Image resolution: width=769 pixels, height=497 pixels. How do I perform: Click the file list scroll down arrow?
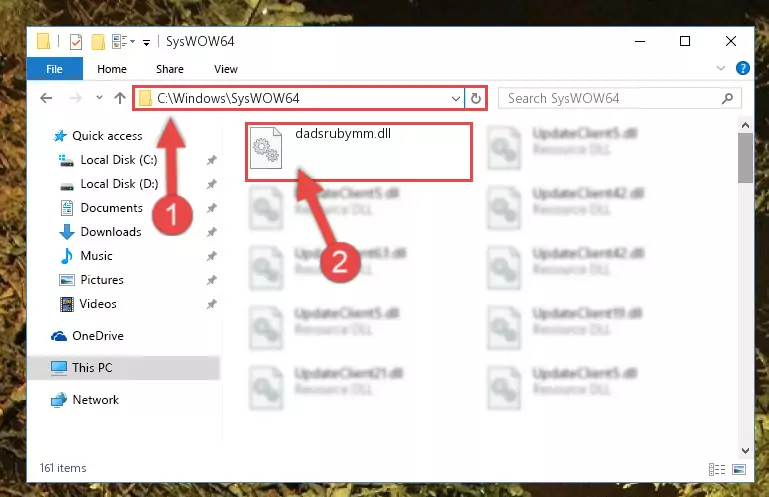tap(745, 450)
